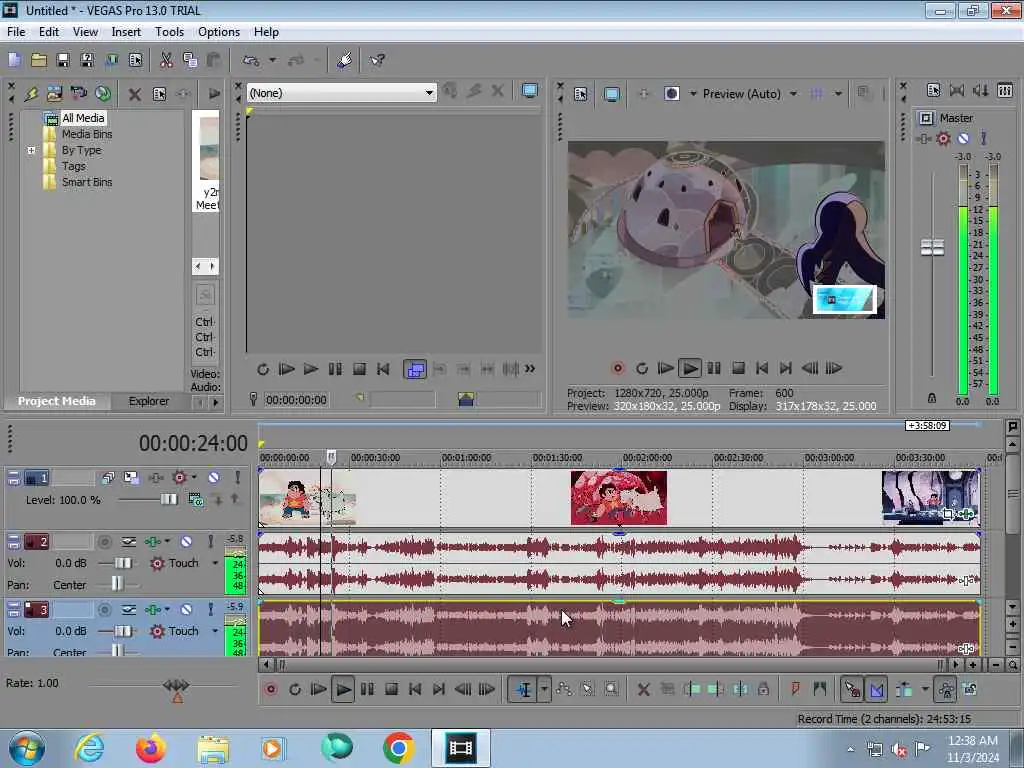
Task: Click the Track FX icon on track 2
Action: click(x=152, y=541)
